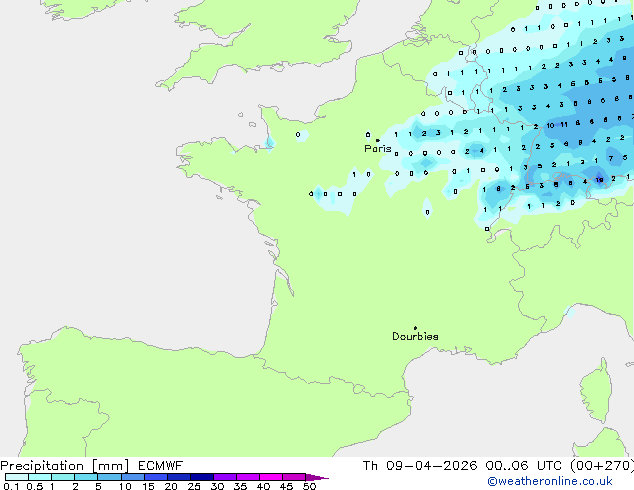Click the legend tick label '25'

pos(194,486)
